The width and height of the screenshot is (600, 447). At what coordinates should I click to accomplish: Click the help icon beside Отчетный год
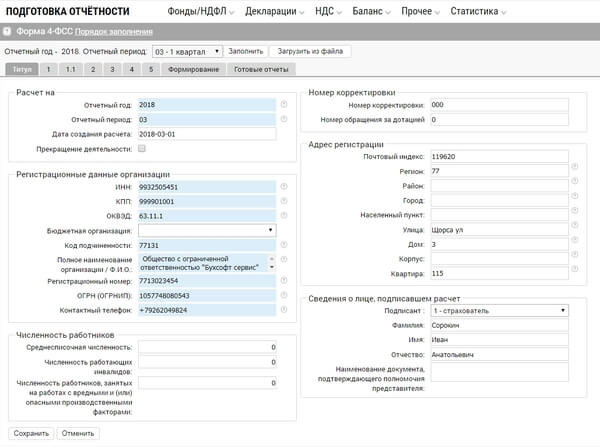pyautogui.click(x=285, y=102)
